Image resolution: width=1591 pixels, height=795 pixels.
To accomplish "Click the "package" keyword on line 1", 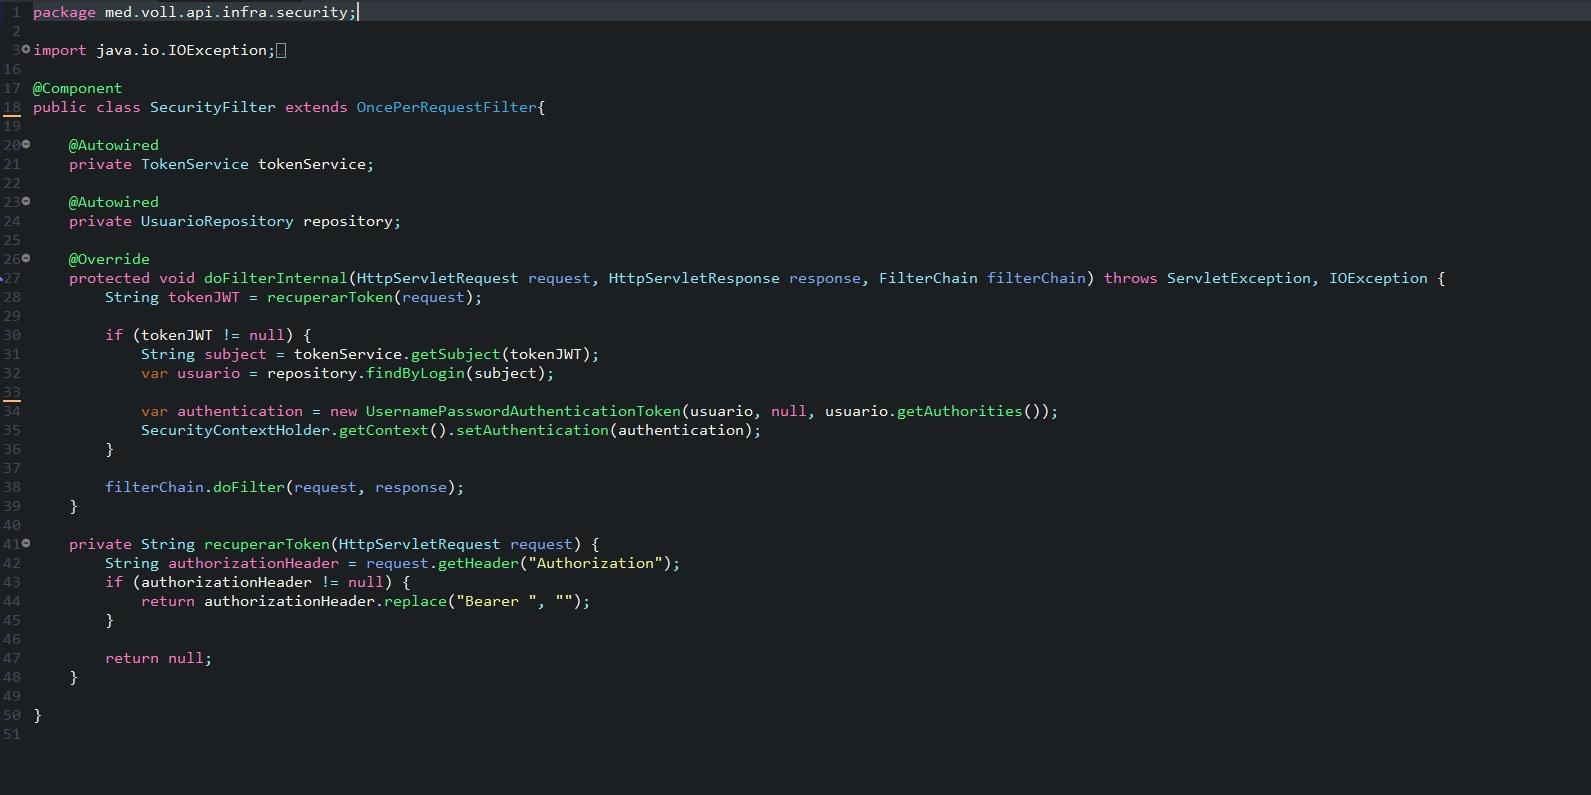I will (x=64, y=12).
